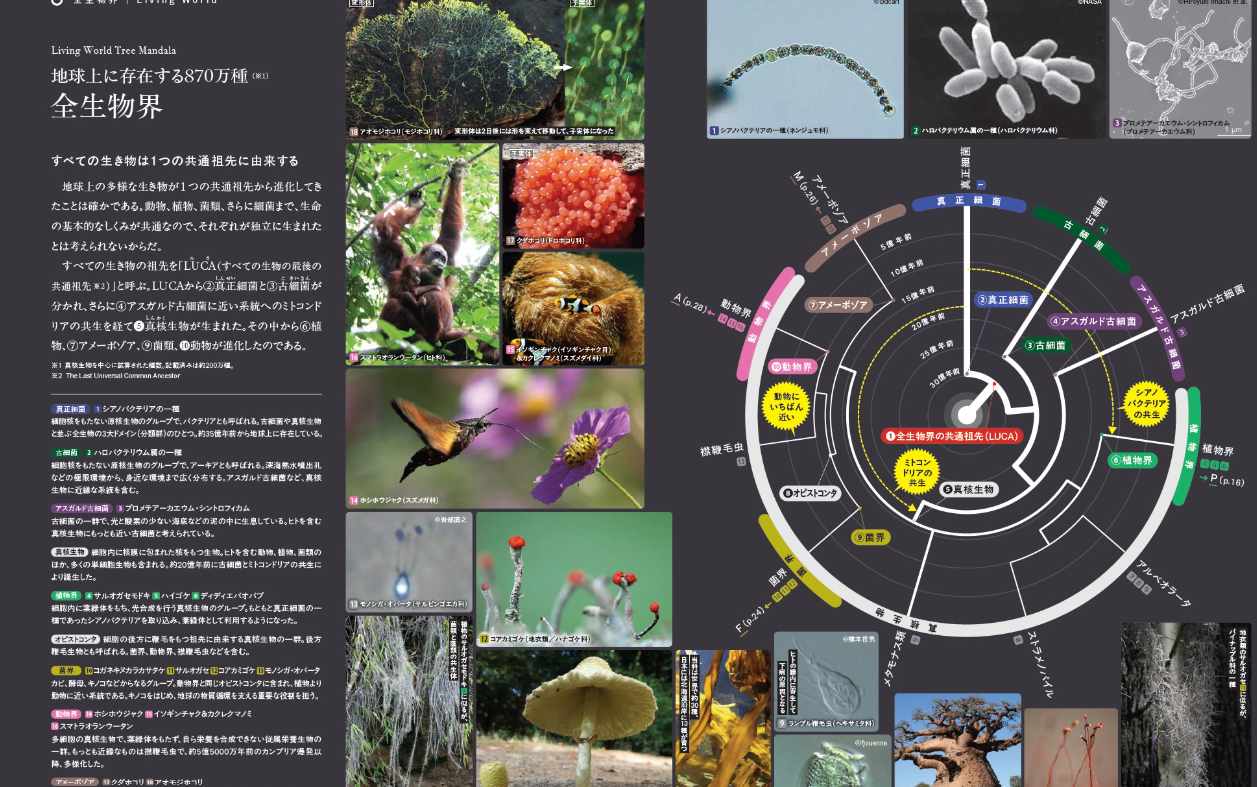Select the モノシガ・オバータ microscope photo

point(409,562)
